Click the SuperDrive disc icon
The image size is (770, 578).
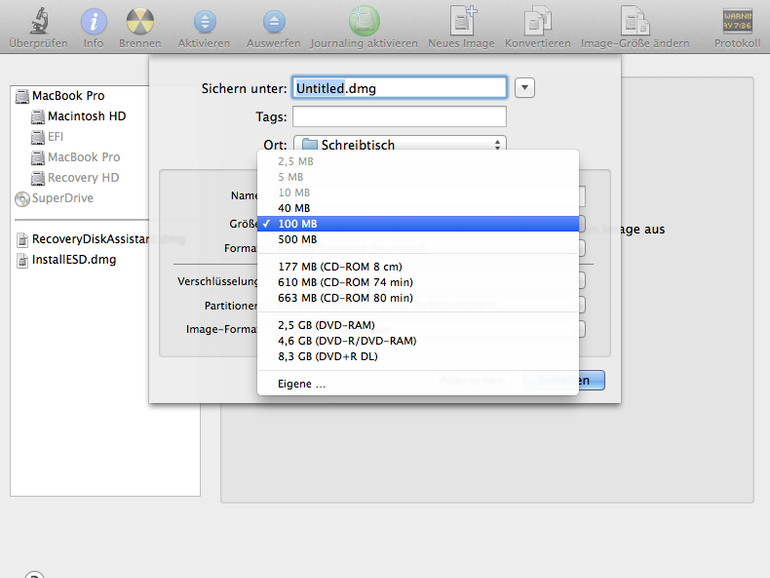22,199
